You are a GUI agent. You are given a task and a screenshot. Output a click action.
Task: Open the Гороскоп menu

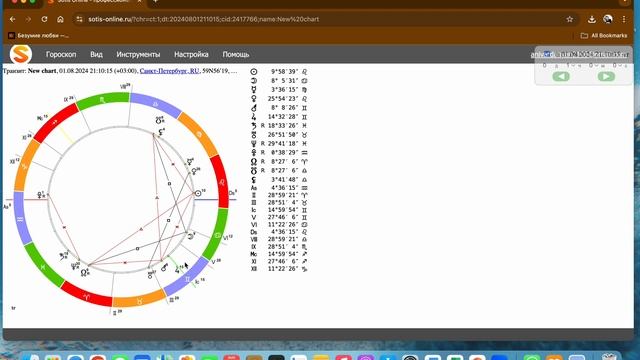tap(61, 54)
